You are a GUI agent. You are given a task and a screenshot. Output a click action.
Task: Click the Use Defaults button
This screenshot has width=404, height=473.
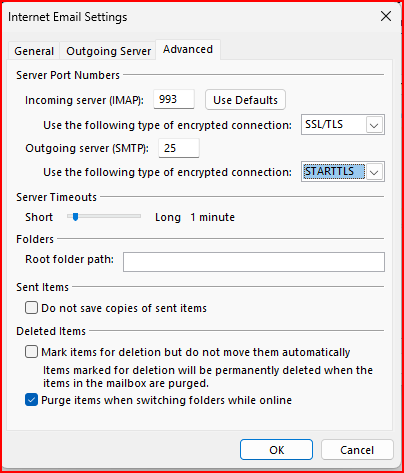click(245, 100)
